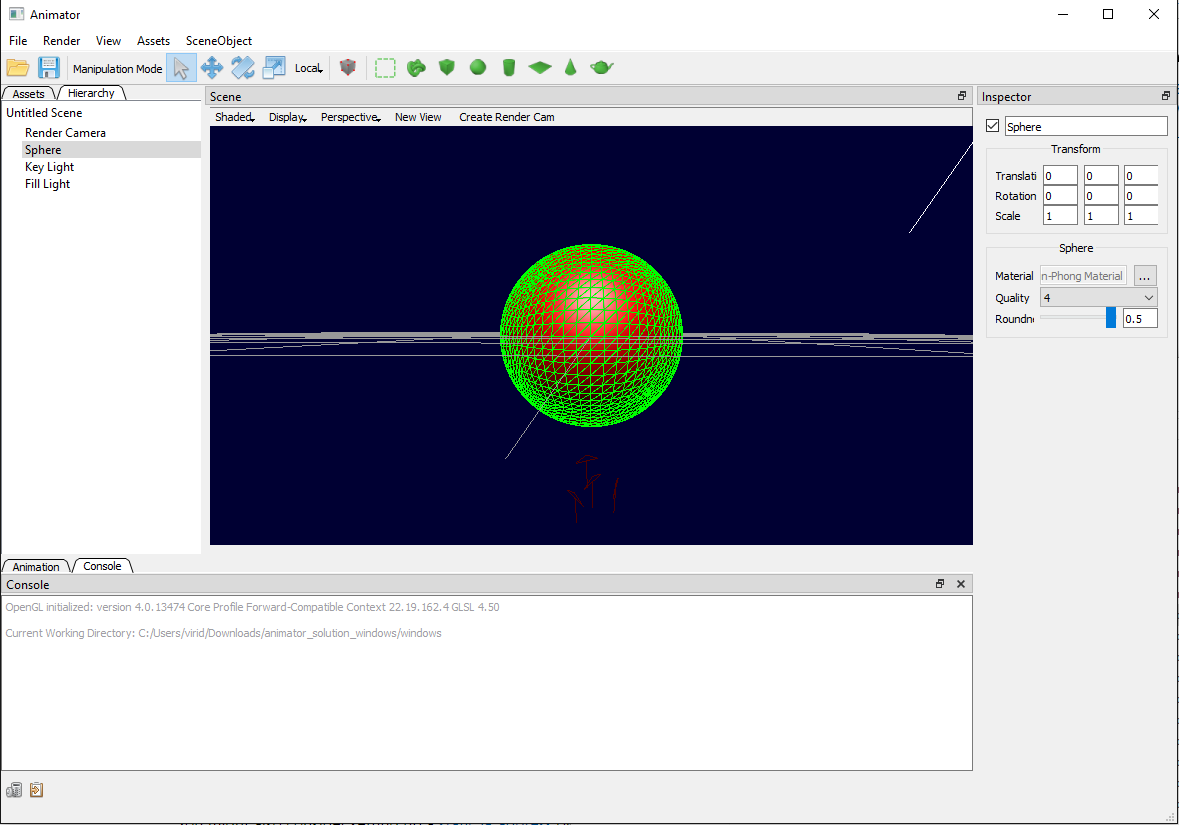Uncheck the Sphere enabled checkbox in Inspector
This screenshot has width=1179, height=825.
[x=993, y=126]
